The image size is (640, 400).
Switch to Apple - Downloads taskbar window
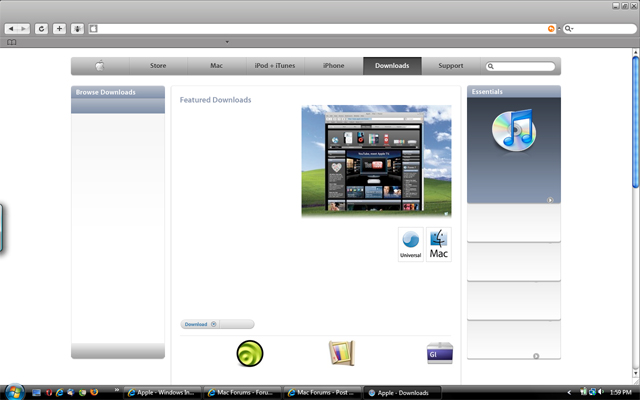(402, 393)
